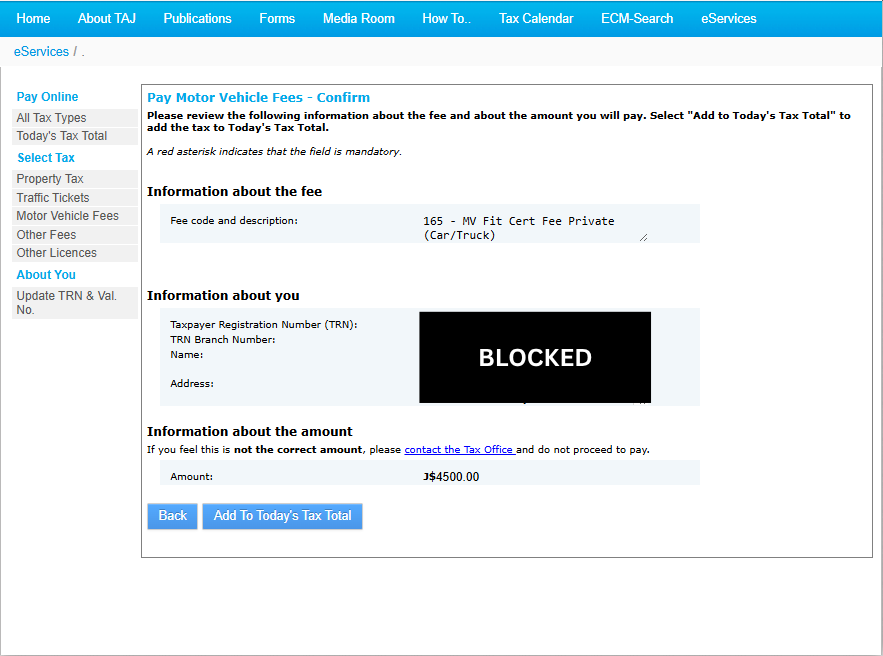Open the Media Room menu
Screen dimensions: 883x656
358,19
